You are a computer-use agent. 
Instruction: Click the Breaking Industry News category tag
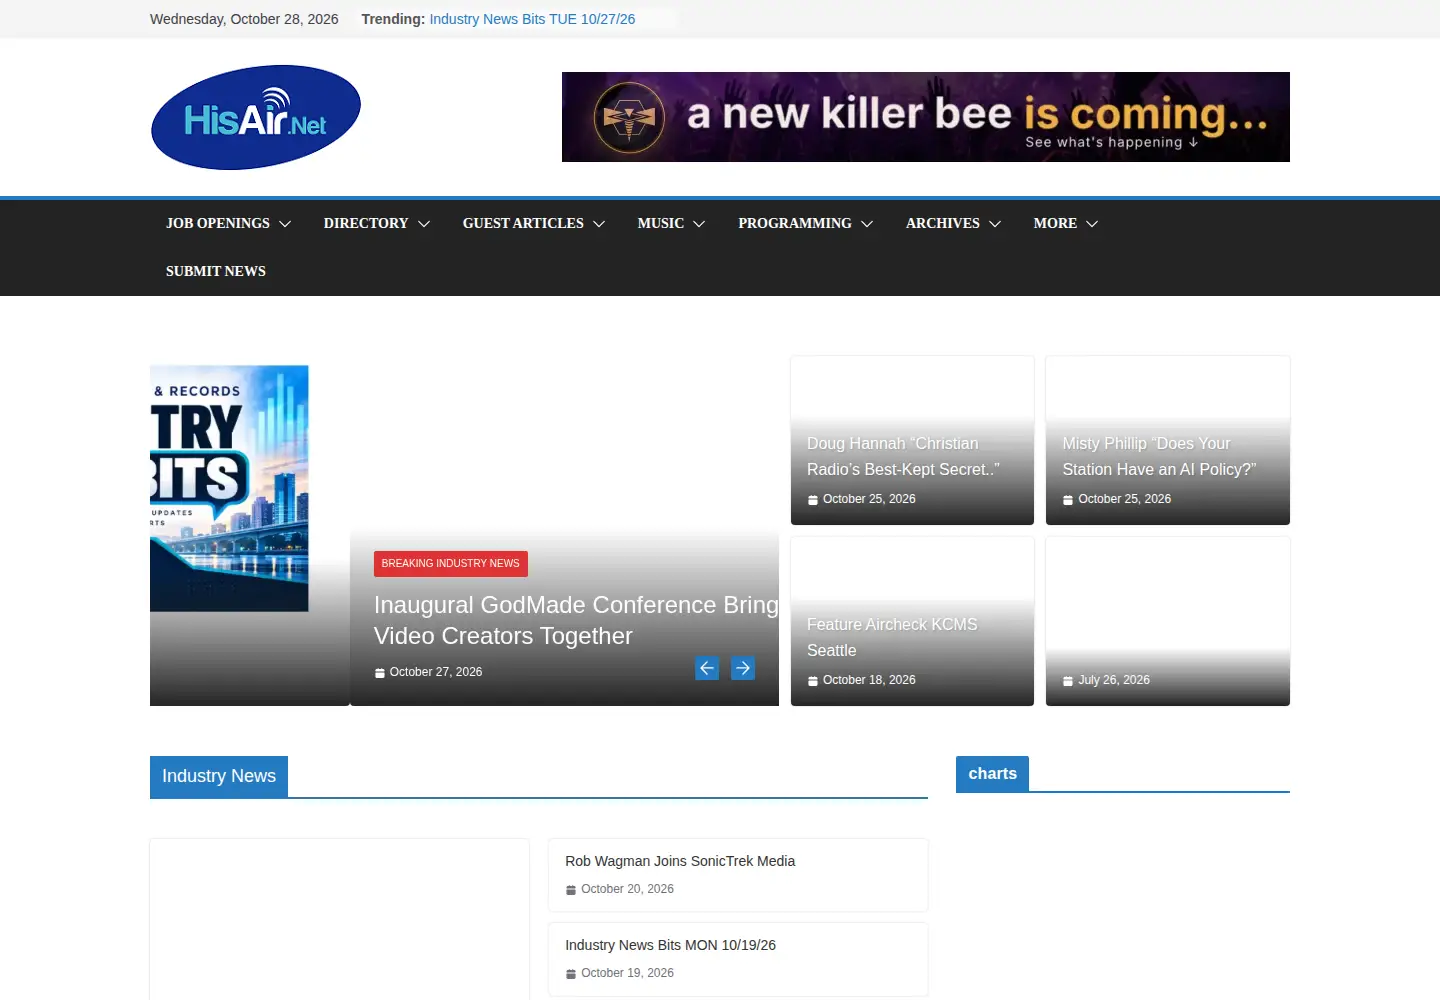pos(451,564)
